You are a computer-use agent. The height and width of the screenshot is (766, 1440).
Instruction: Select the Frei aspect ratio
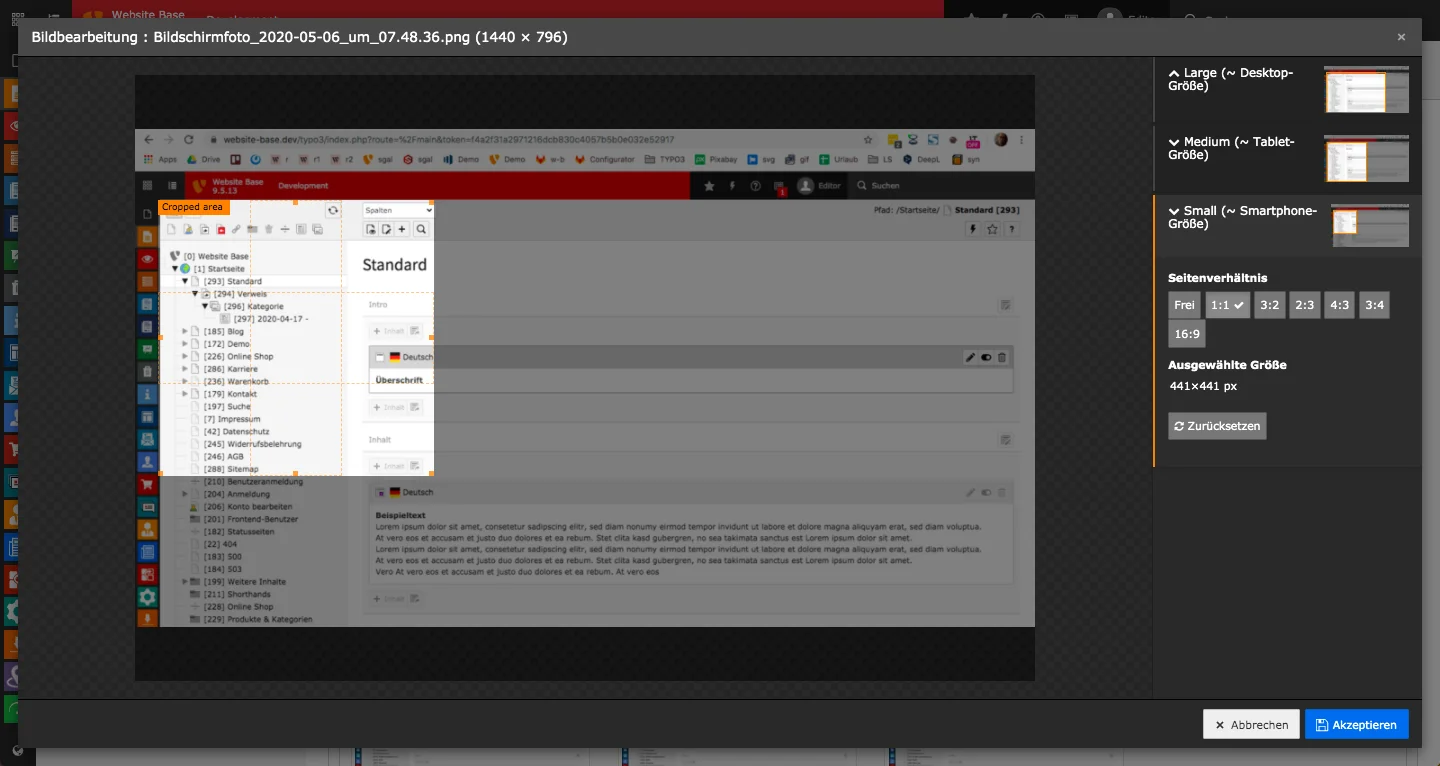(x=1184, y=305)
